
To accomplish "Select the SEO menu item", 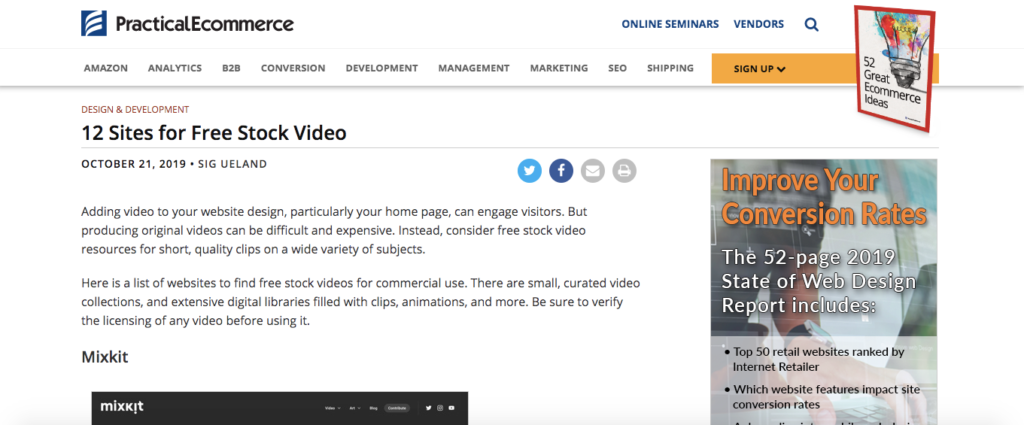I will coord(618,68).
